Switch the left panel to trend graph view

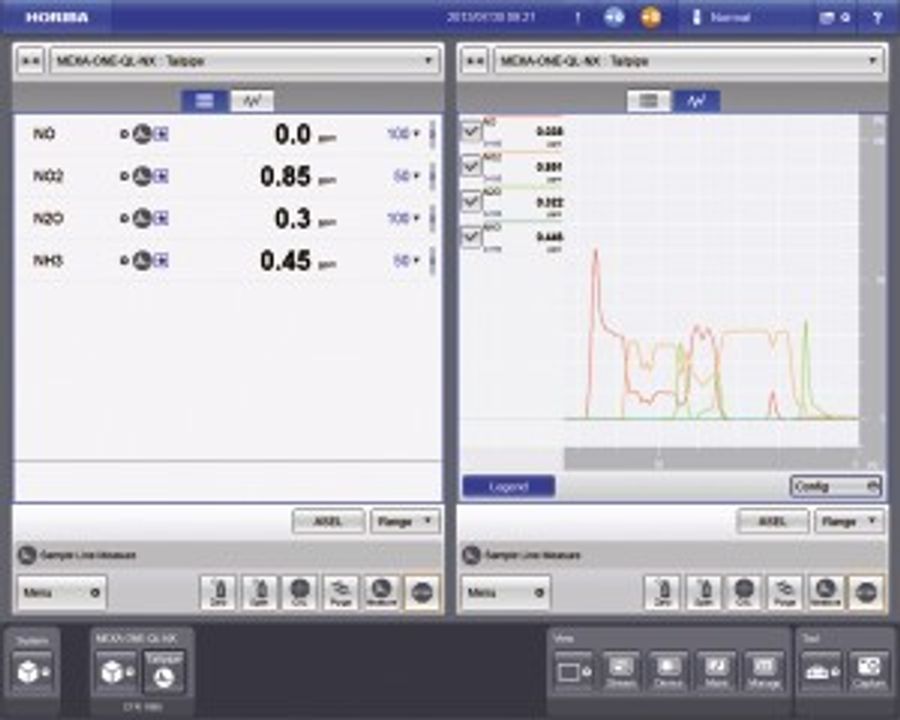tap(254, 99)
